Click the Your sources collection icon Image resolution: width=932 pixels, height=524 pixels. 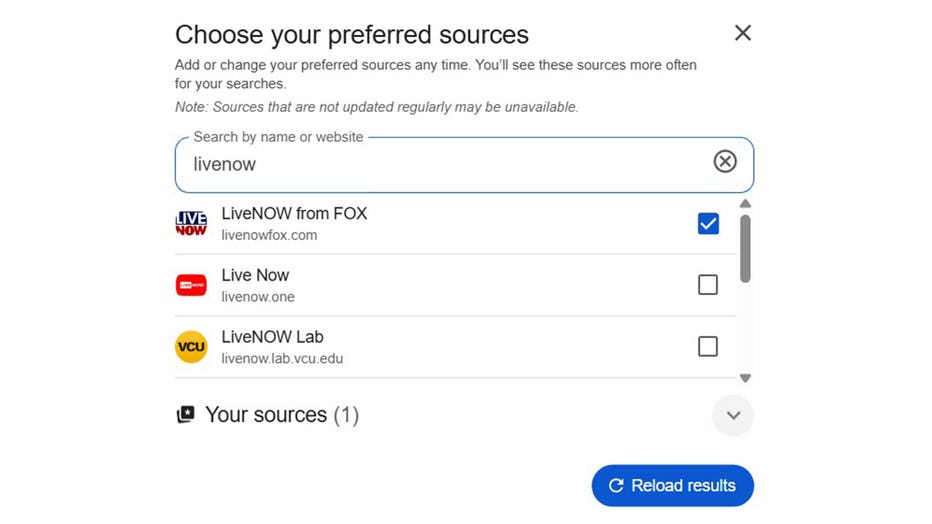coord(185,415)
